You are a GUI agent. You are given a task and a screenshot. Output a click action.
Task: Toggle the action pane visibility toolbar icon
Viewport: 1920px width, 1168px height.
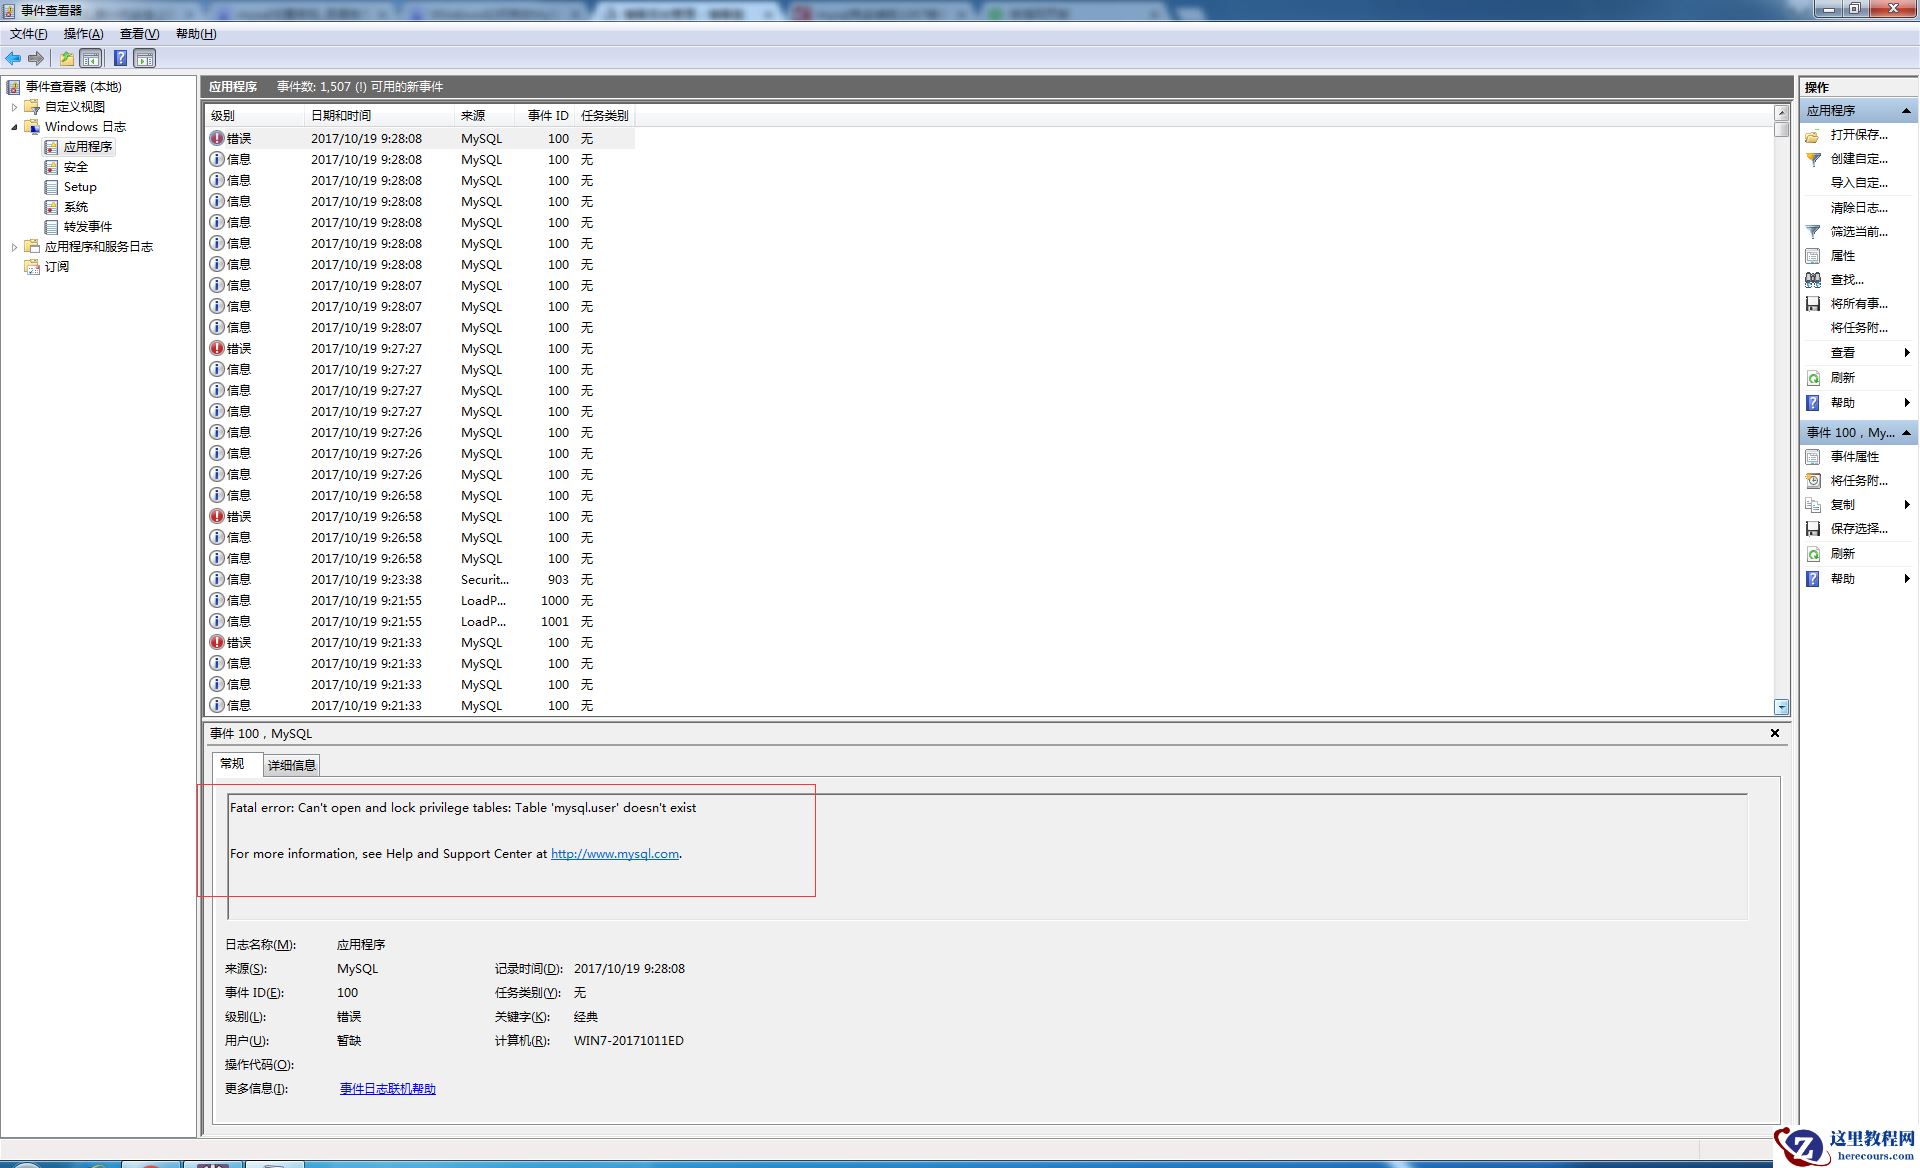[145, 58]
